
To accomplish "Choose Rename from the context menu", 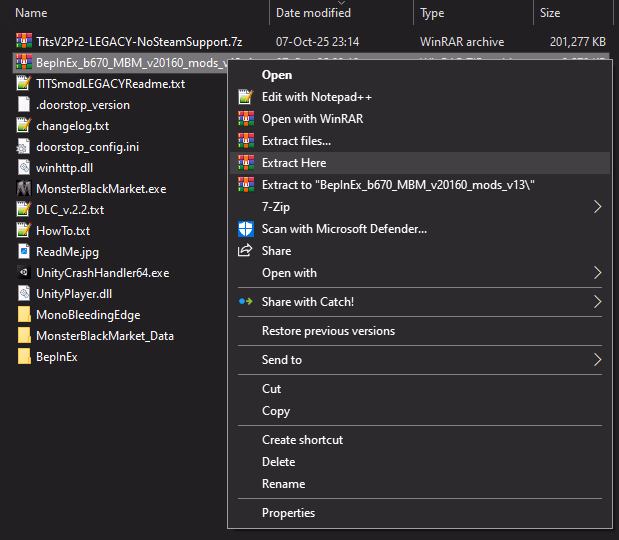I will tap(283, 484).
